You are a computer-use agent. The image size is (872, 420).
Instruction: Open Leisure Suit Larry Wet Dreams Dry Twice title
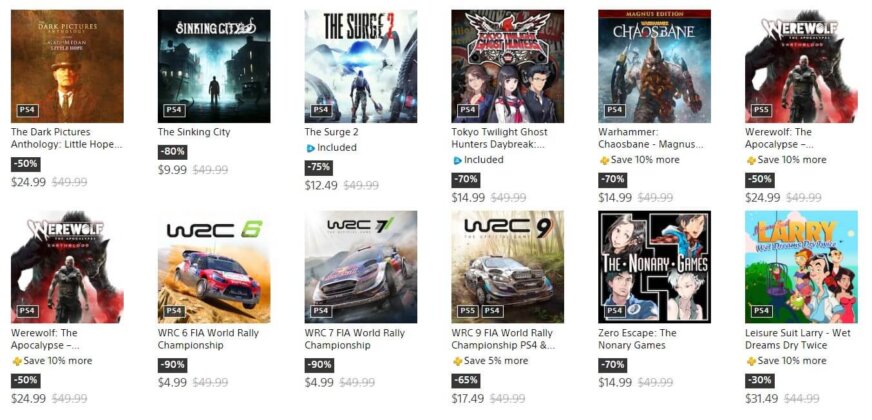(794, 339)
